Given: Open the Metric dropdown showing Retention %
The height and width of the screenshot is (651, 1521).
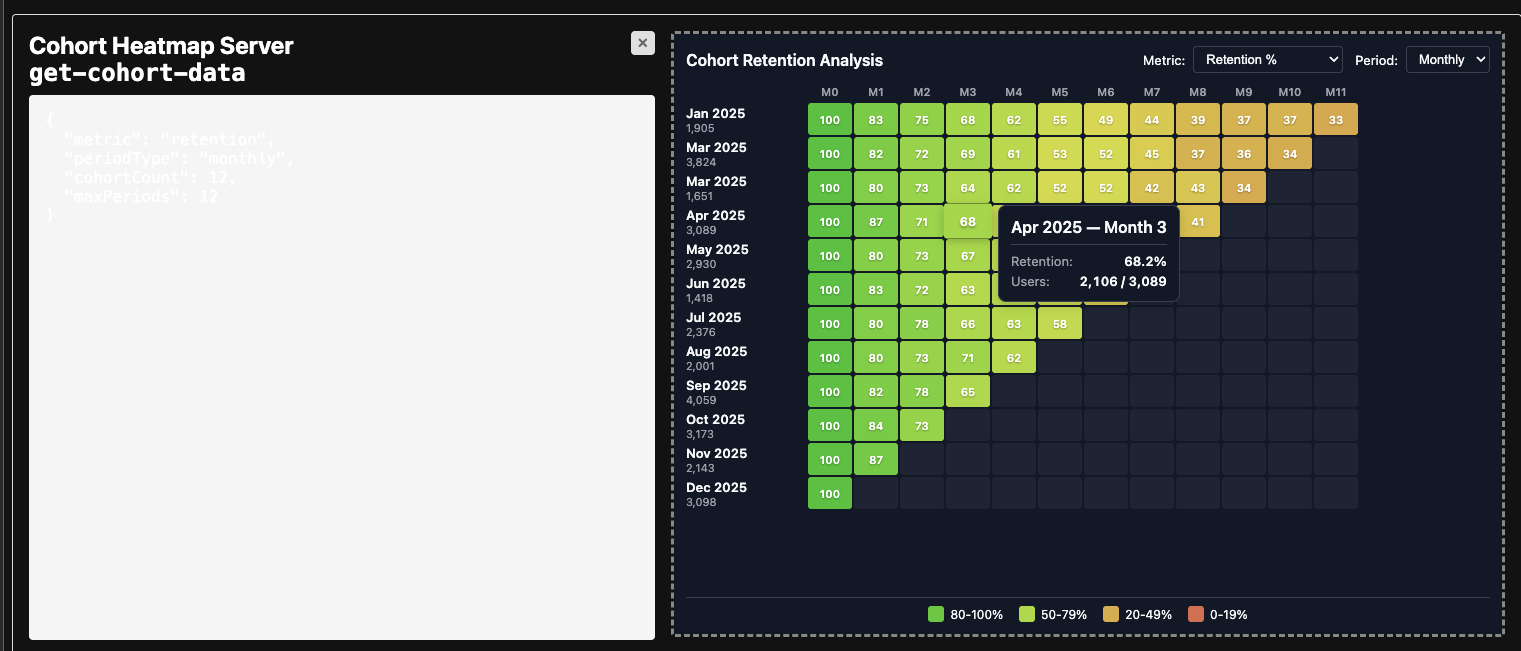Looking at the screenshot, I should click(1267, 59).
